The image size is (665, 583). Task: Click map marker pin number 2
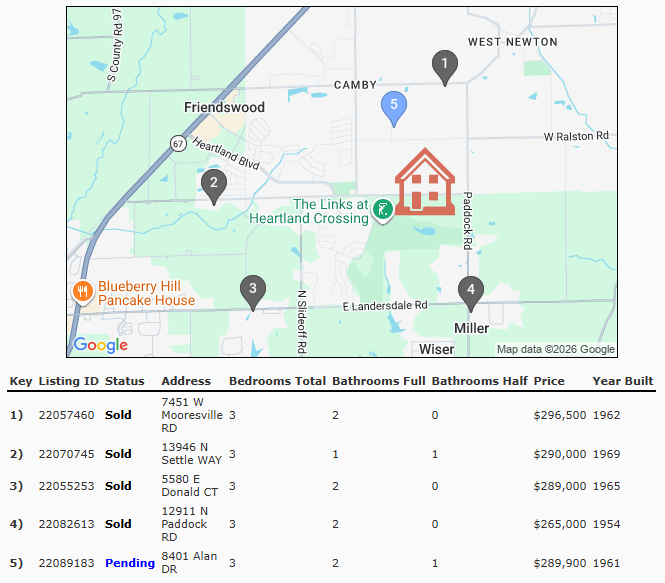point(214,187)
